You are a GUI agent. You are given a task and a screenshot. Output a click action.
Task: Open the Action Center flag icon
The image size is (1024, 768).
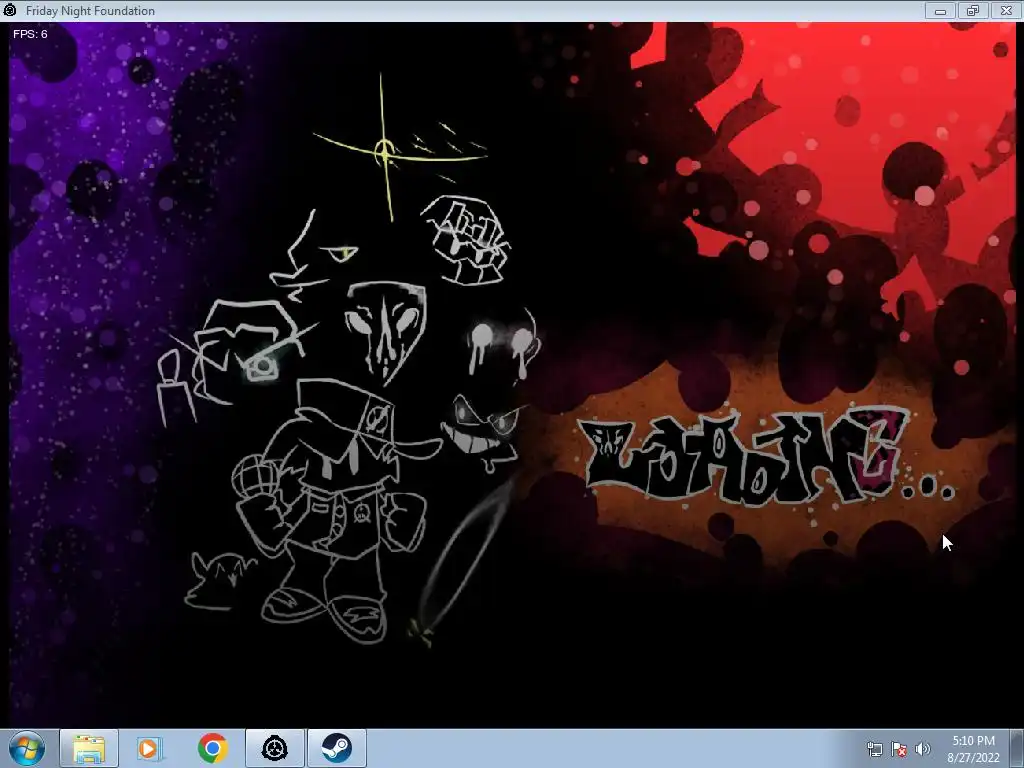[x=899, y=749]
